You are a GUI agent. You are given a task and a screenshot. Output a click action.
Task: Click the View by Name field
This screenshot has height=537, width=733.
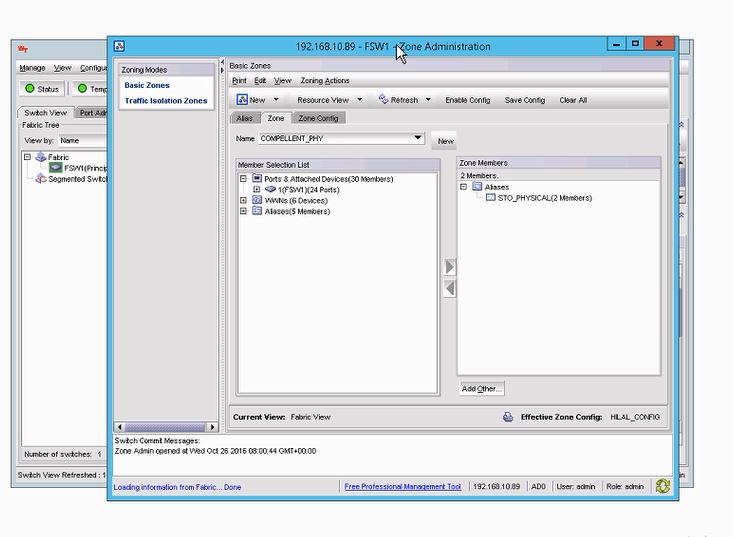pyautogui.click(x=82, y=141)
